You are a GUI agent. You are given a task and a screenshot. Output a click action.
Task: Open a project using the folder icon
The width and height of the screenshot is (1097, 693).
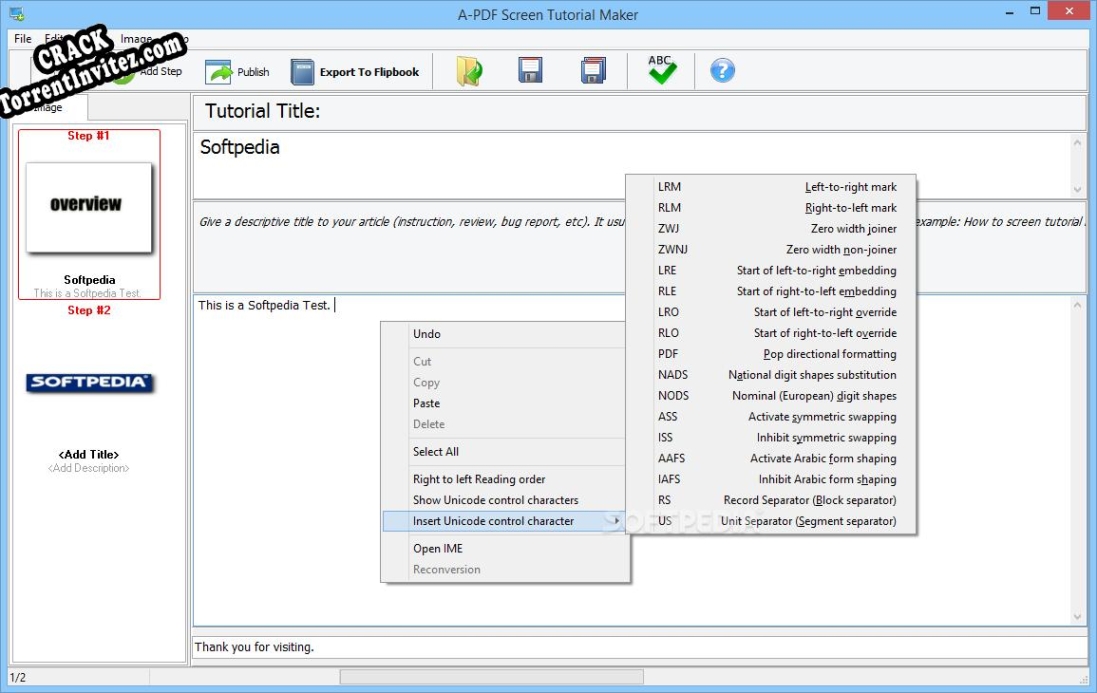(469, 70)
